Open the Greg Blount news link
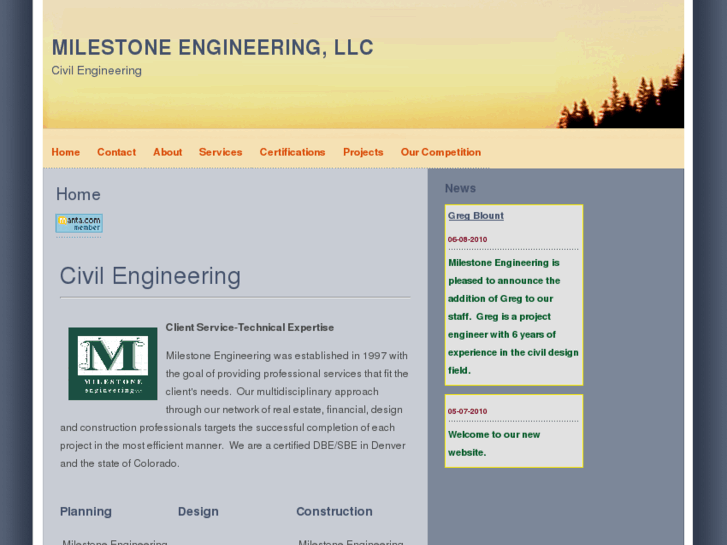 pyautogui.click(x=476, y=216)
